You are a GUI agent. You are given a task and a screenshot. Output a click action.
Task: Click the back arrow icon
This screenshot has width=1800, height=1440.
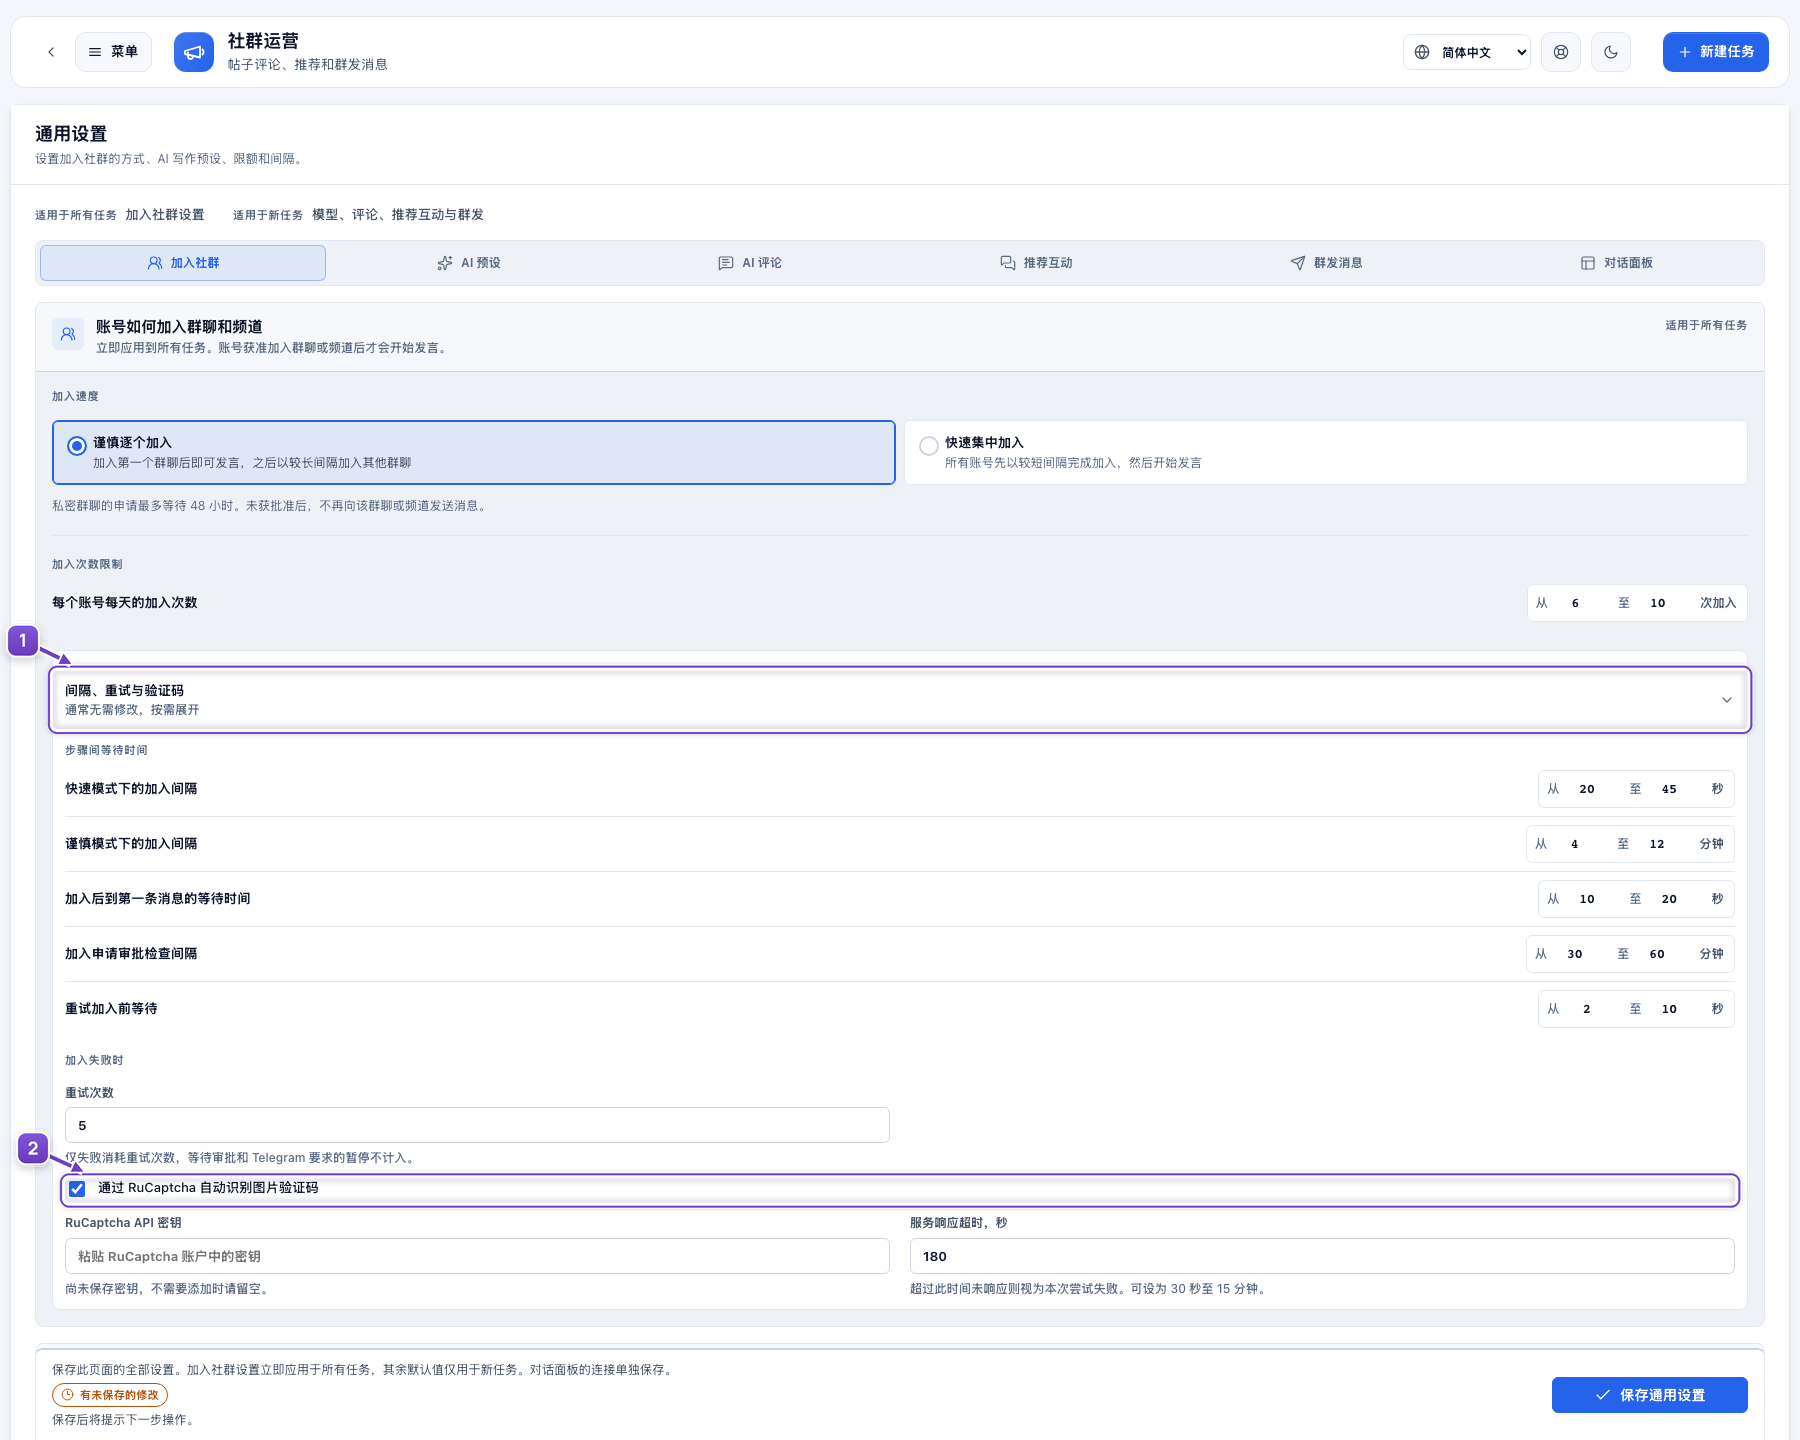pyautogui.click(x=51, y=52)
